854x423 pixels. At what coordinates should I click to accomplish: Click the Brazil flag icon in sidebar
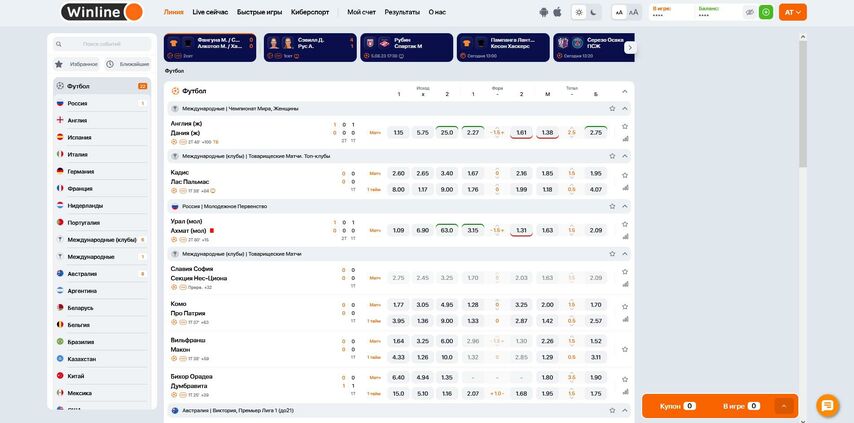pyautogui.click(x=60, y=342)
